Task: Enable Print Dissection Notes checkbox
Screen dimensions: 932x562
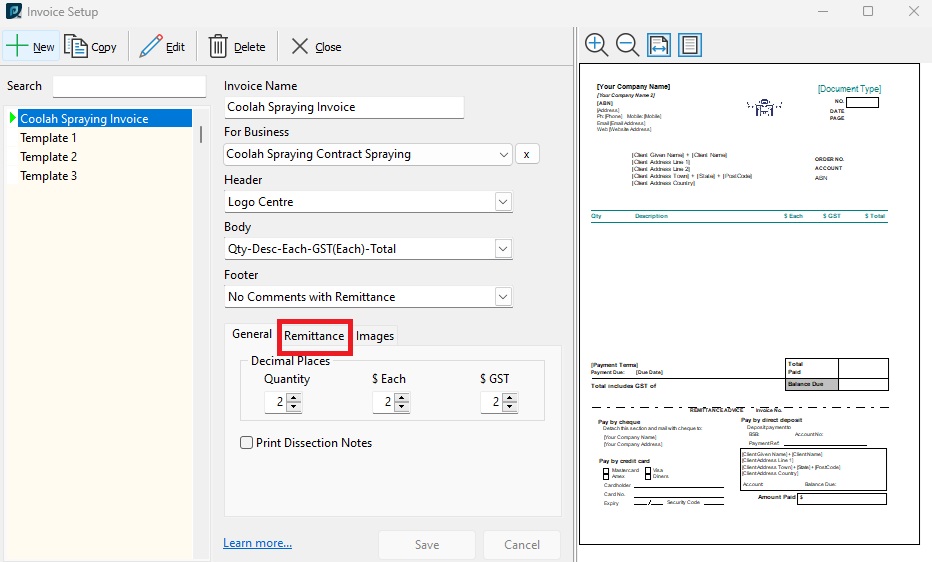Action: point(247,443)
